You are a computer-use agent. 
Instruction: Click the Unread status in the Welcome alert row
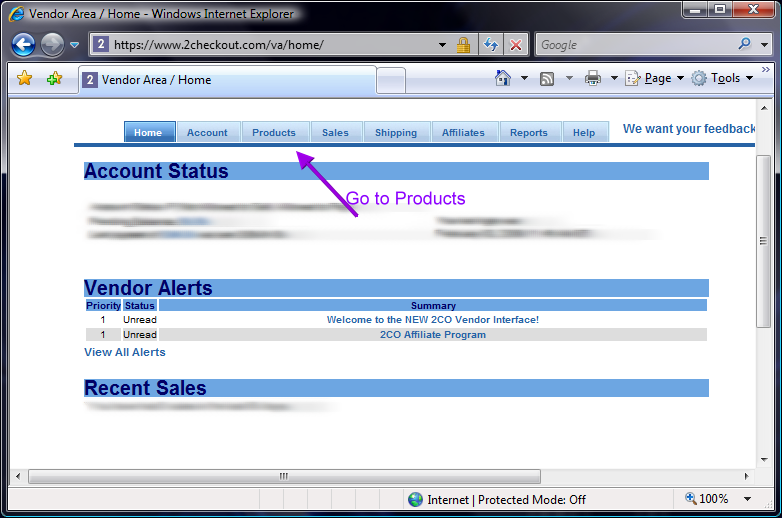[140, 320]
